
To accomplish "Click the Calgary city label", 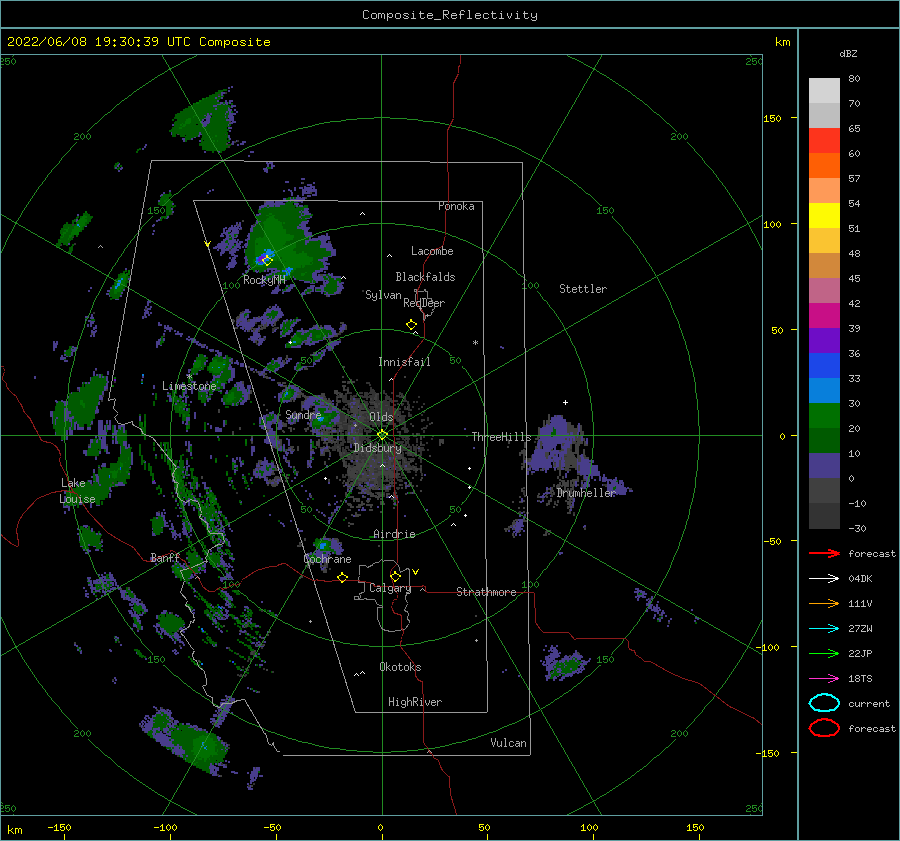I will pos(390,588).
